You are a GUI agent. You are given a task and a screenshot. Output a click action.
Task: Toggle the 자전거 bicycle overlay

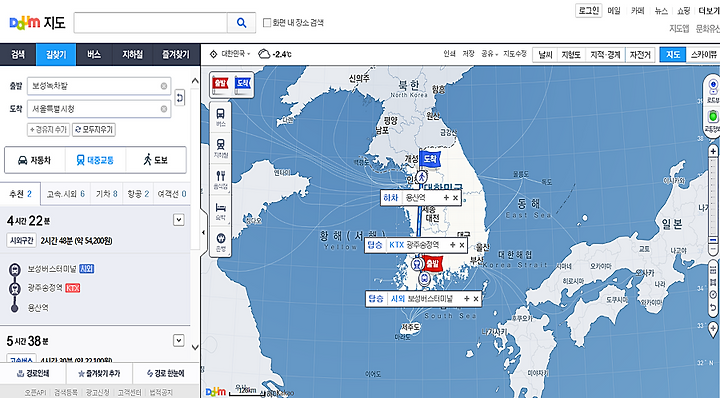click(640, 55)
